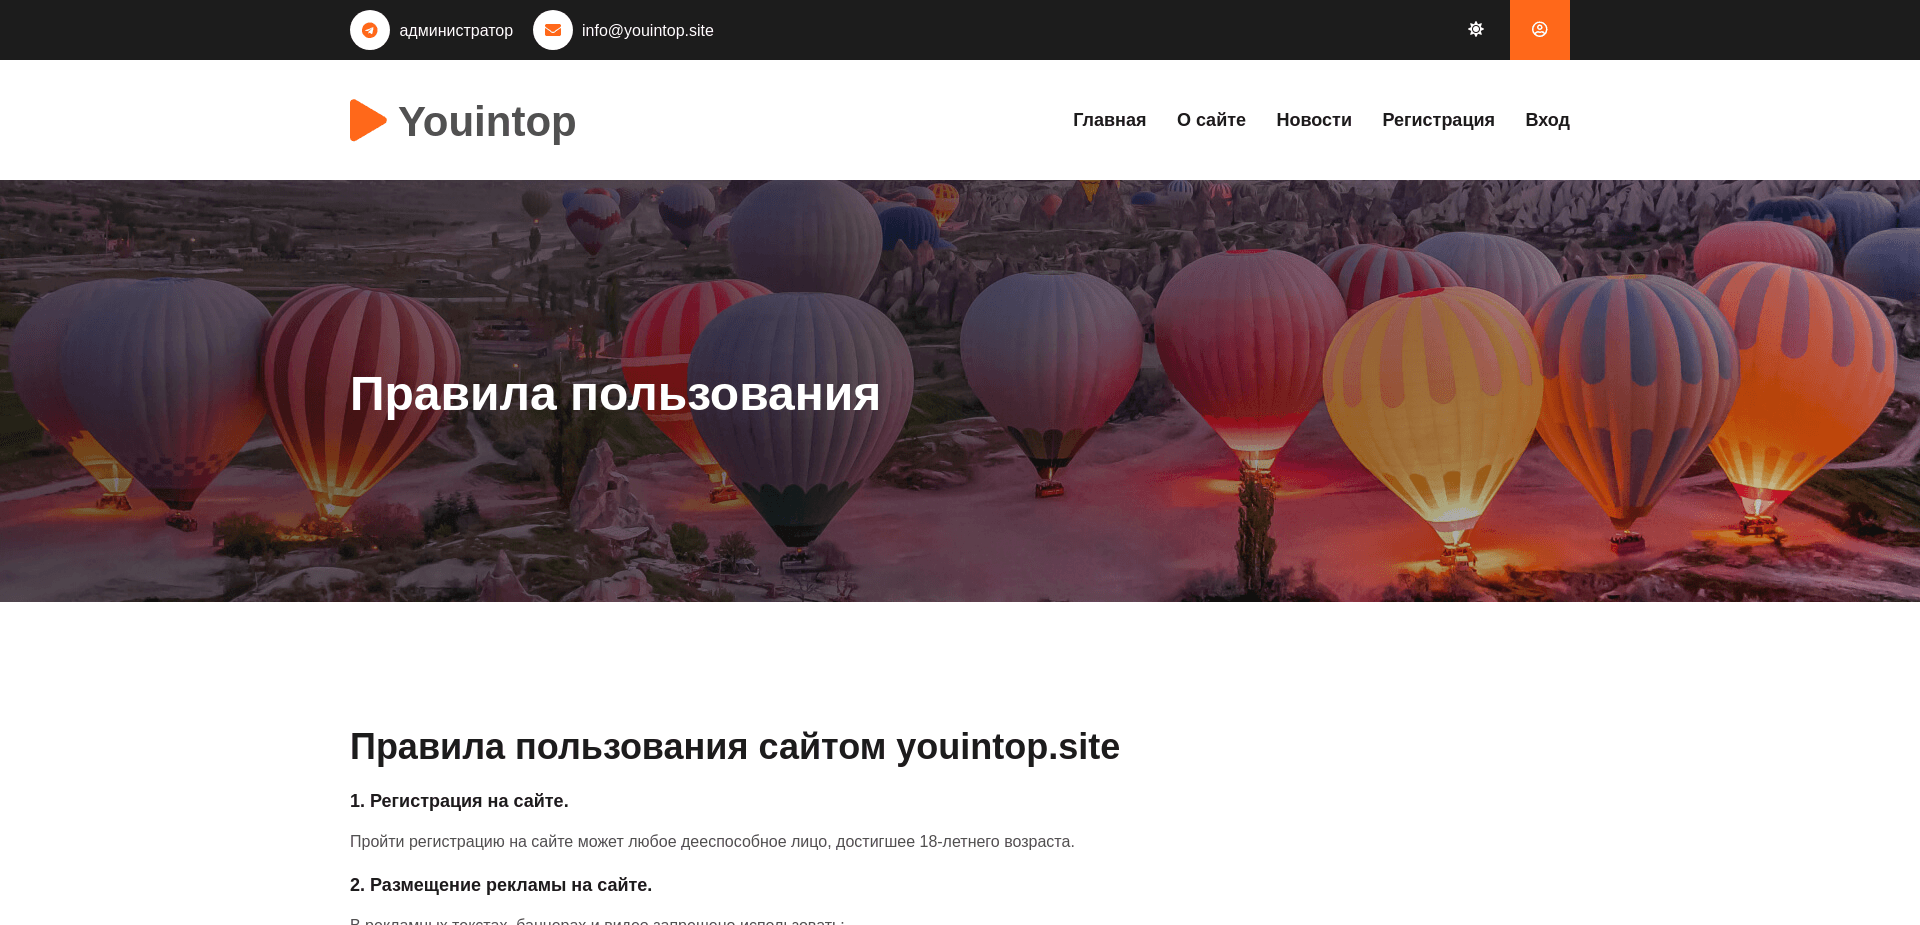The image size is (1920, 925).
Task: Click the Правила пользования hero heading
Action: 614,393
